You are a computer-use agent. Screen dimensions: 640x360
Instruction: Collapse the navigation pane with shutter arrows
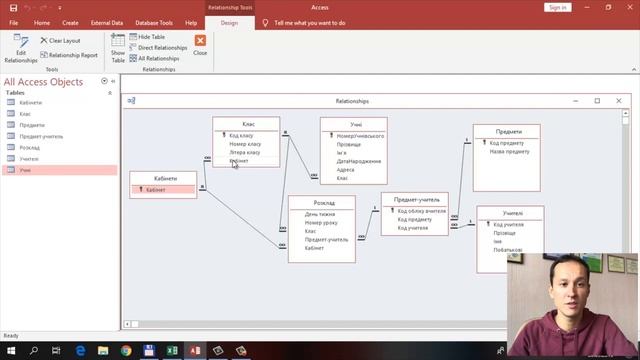pyautogui.click(x=113, y=81)
